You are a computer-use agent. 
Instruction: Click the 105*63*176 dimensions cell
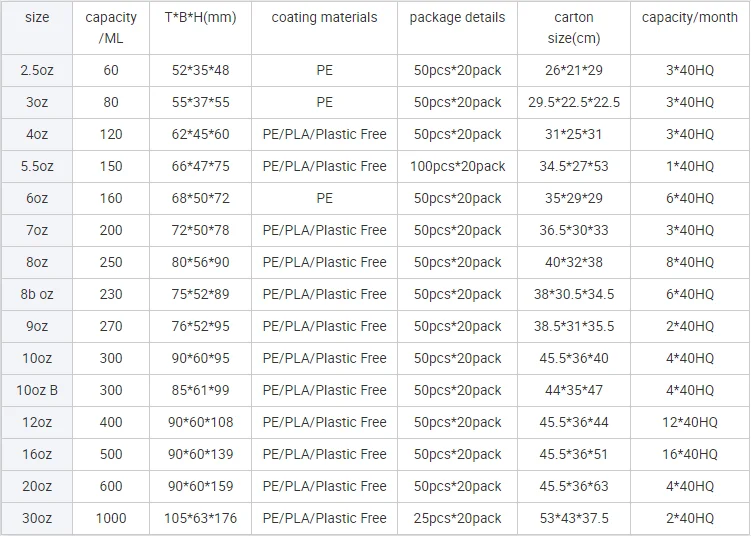pos(200,518)
